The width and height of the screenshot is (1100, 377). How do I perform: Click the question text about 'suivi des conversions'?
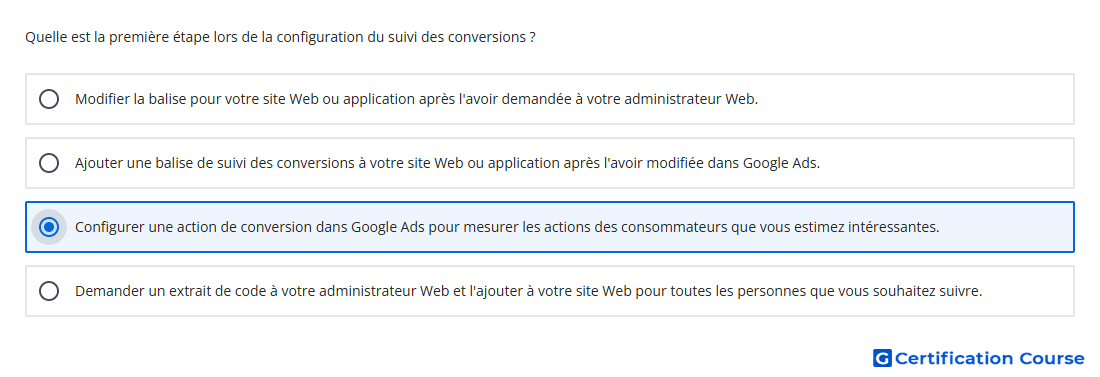point(281,37)
